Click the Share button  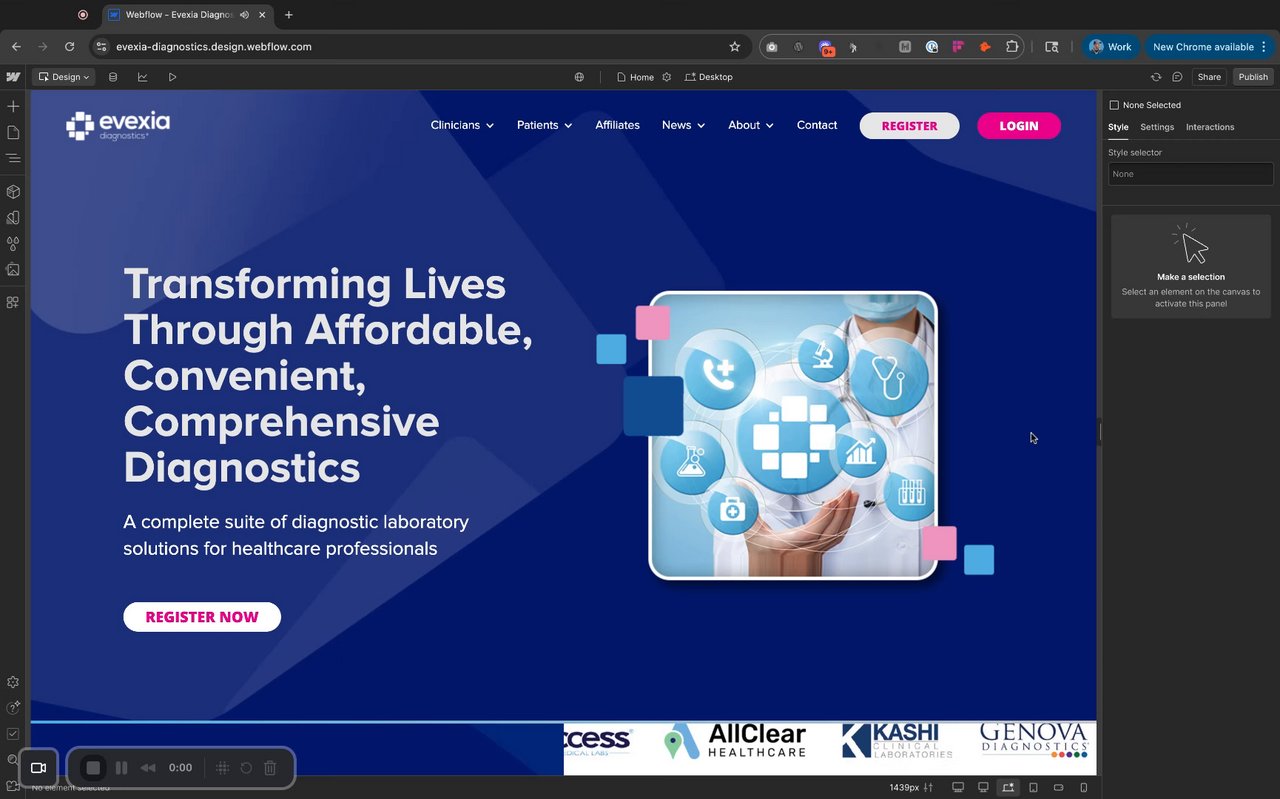[1209, 77]
